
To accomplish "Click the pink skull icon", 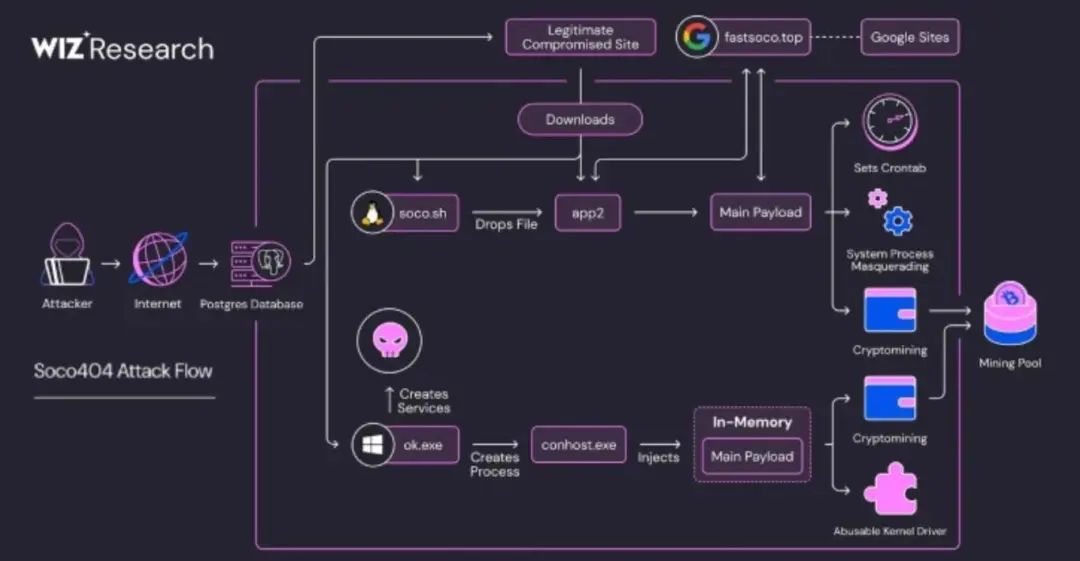I will [x=388, y=342].
